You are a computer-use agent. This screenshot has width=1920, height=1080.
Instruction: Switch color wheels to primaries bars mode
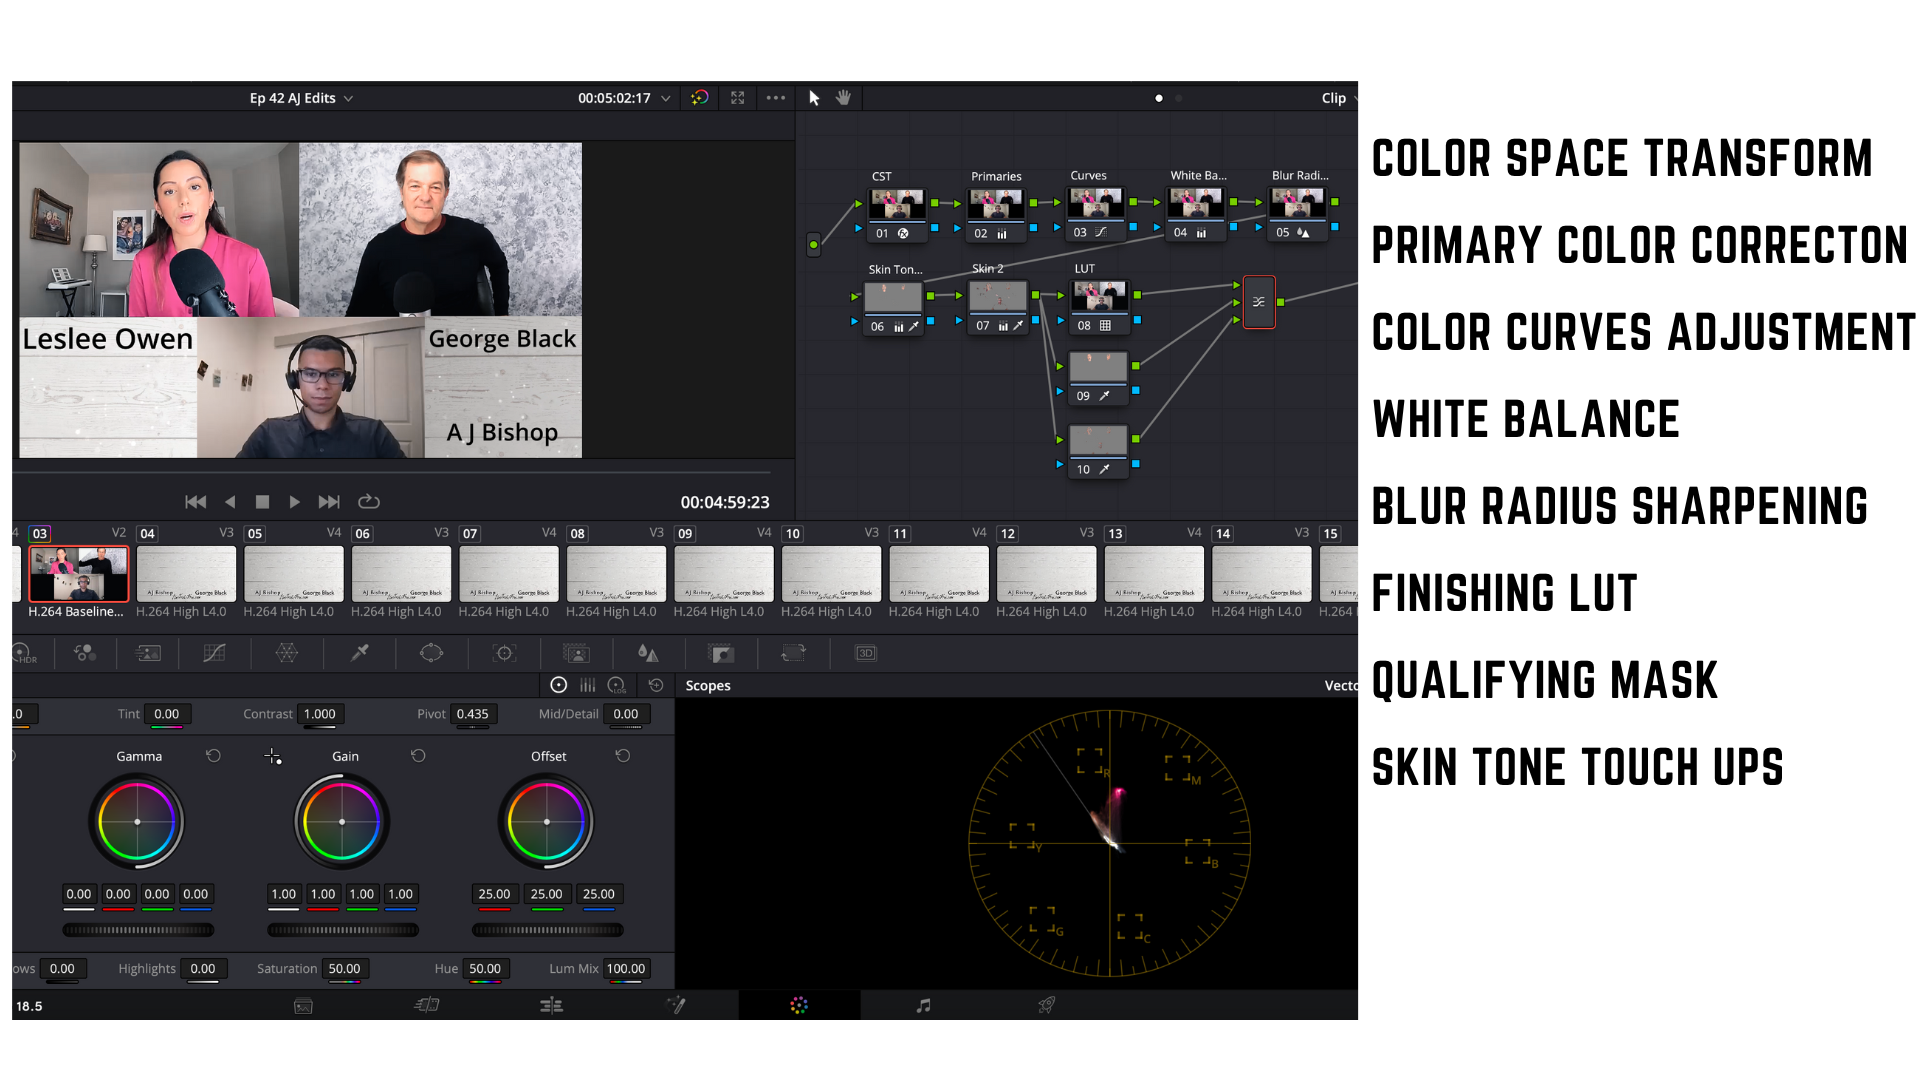coord(588,685)
